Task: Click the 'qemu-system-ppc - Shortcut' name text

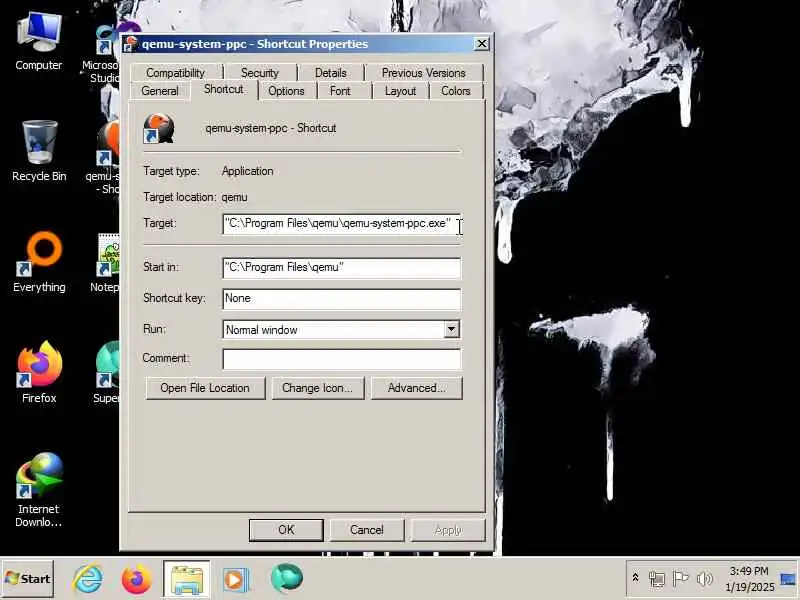Action: click(270, 128)
